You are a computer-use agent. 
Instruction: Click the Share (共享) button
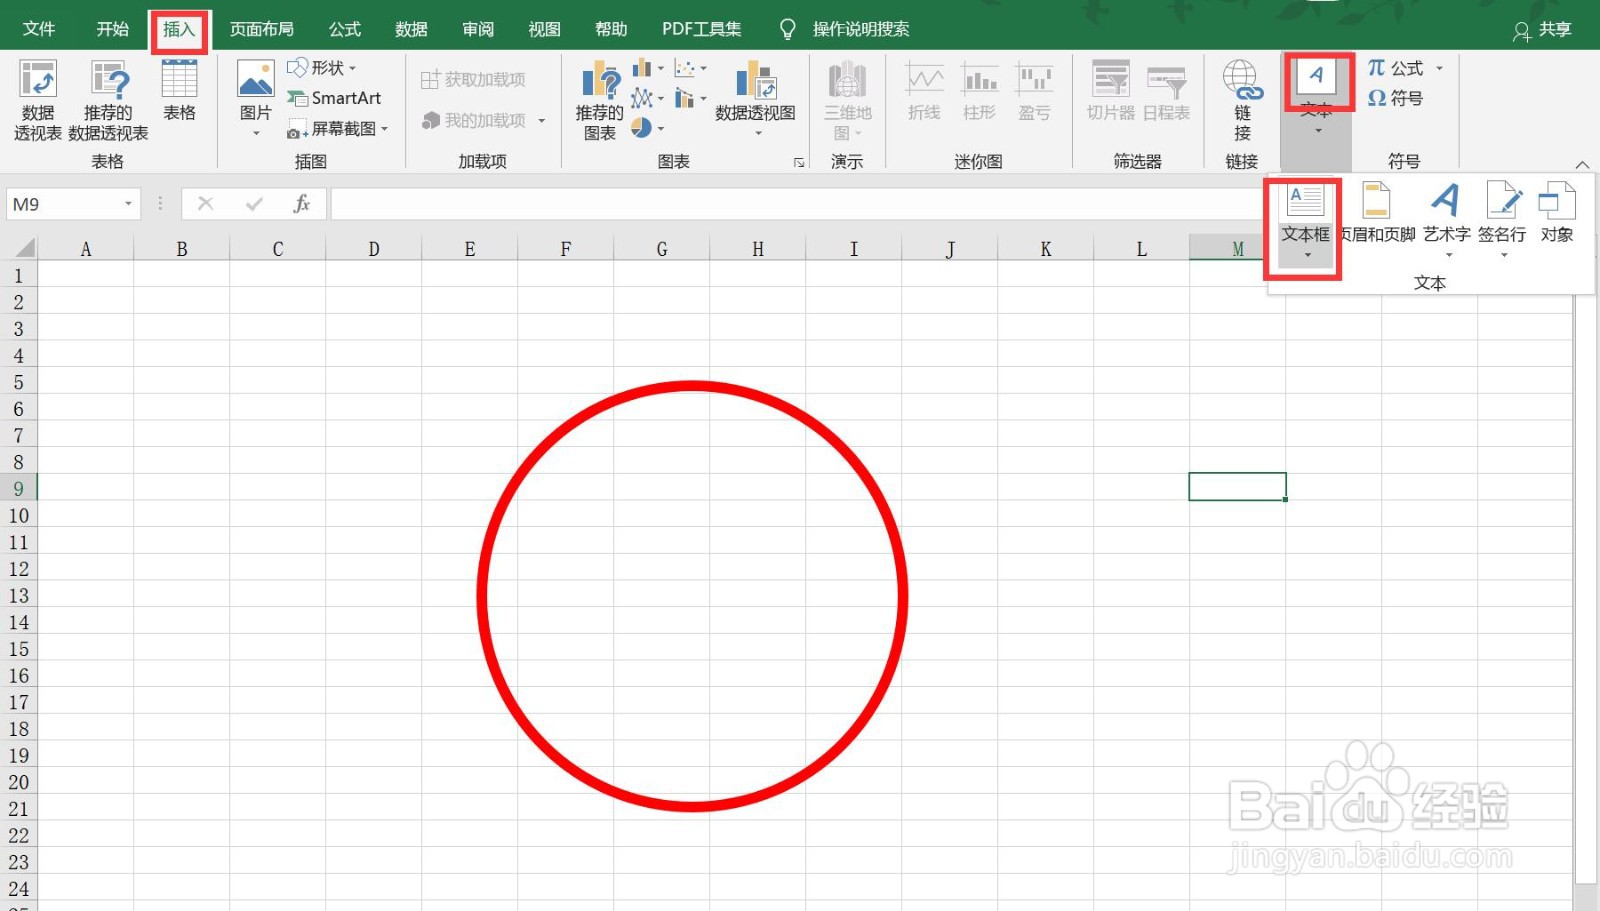point(1542,30)
